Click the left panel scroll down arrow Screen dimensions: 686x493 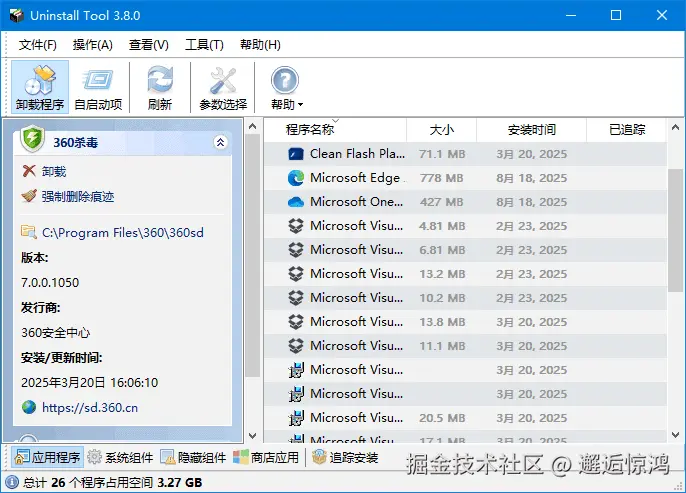pyautogui.click(x=252, y=435)
